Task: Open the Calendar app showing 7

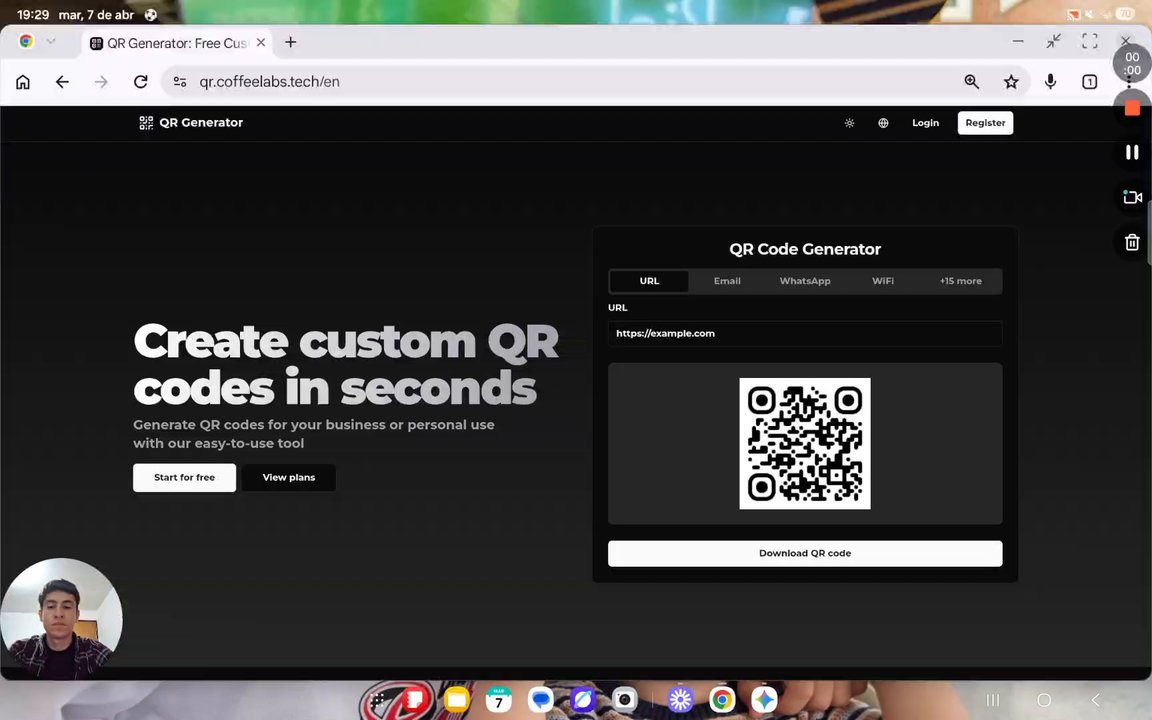Action: tap(499, 699)
